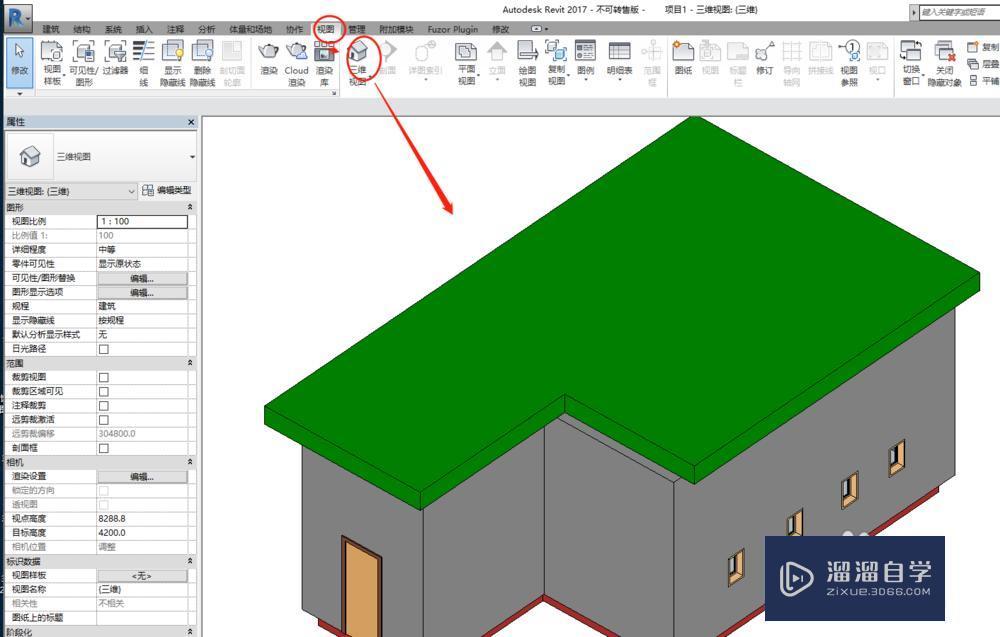The width and height of the screenshot is (1000, 637).
Task: Click Edit Type (编辑类型) button
Action: pos(166,190)
